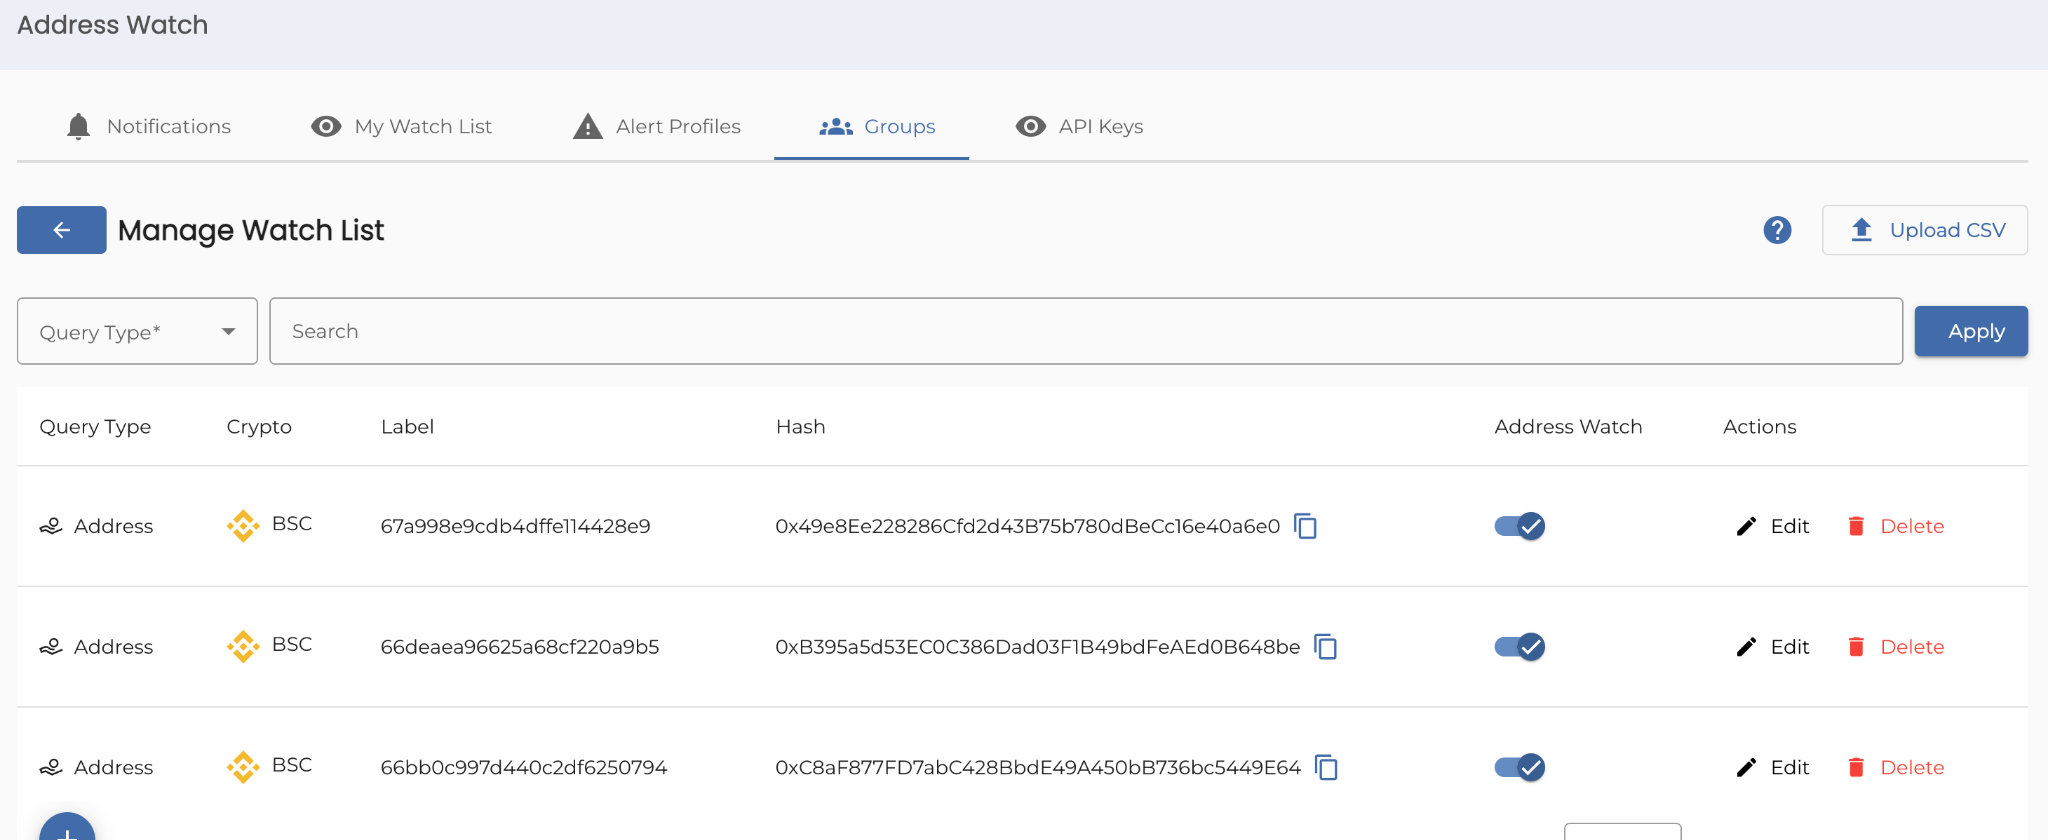Screen dimensions: 2048x840
Task: Copy hash 0x49e8Ee228286Cfd2... to clipboard
Action: 1306,526
